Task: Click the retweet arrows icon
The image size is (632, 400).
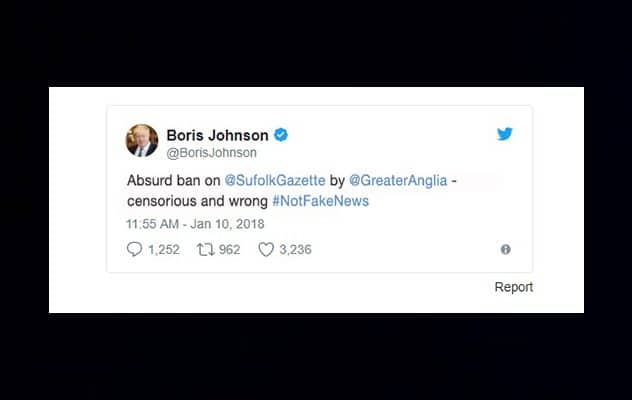Action: tap(205, 250)
